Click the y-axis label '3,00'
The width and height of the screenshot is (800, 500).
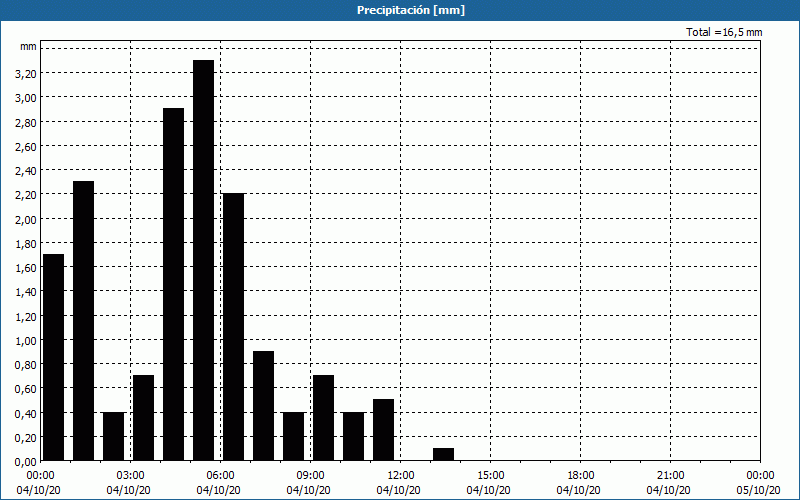click(26, 98)
